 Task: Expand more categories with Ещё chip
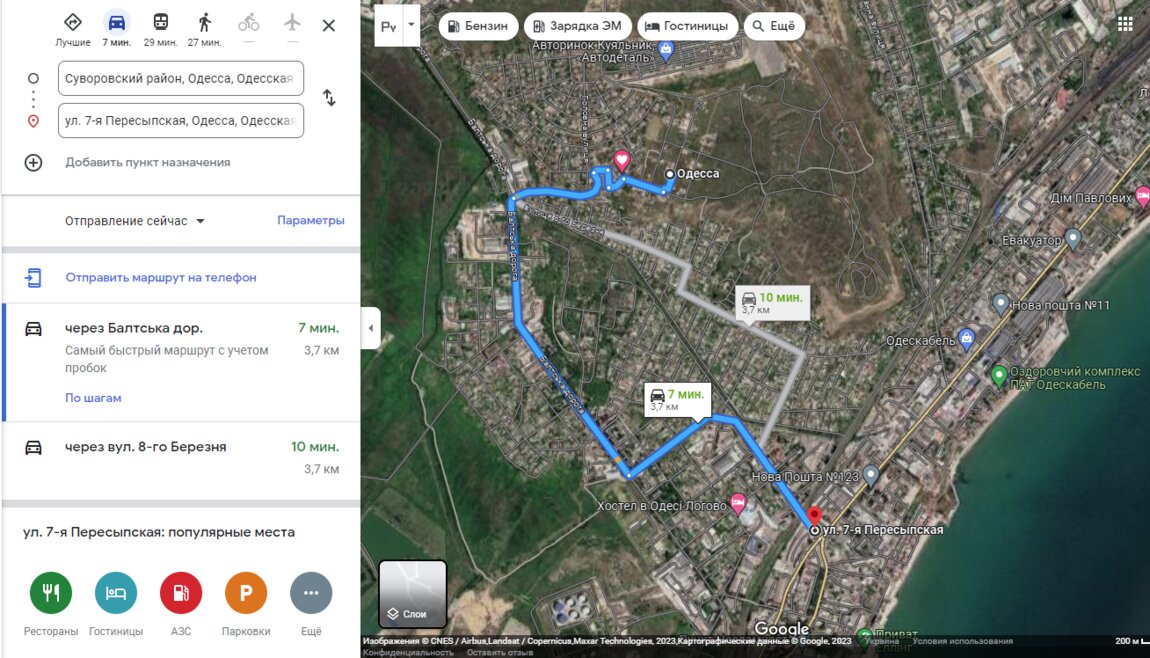(x=774, y=26)
